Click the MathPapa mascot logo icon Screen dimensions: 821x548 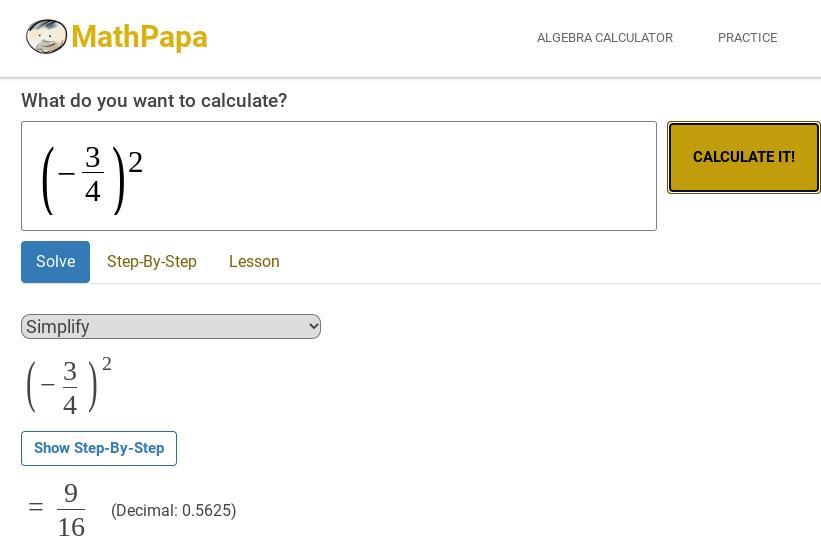(x=46, y=37)
